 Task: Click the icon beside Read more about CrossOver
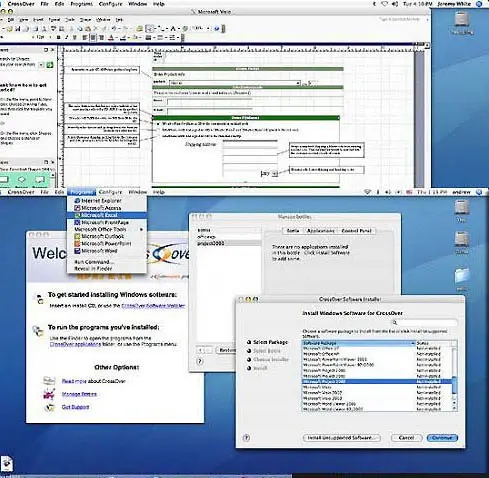pyautogui.click(x=49, y=381)
